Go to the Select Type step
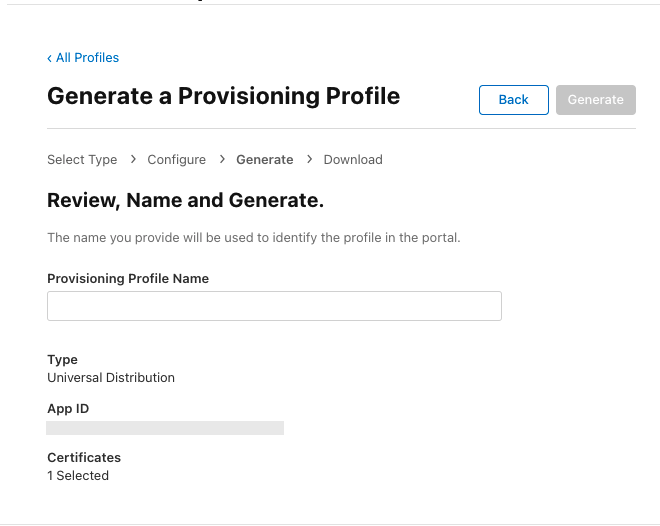The height and width of the screenshot is (526, 660). 82,160
